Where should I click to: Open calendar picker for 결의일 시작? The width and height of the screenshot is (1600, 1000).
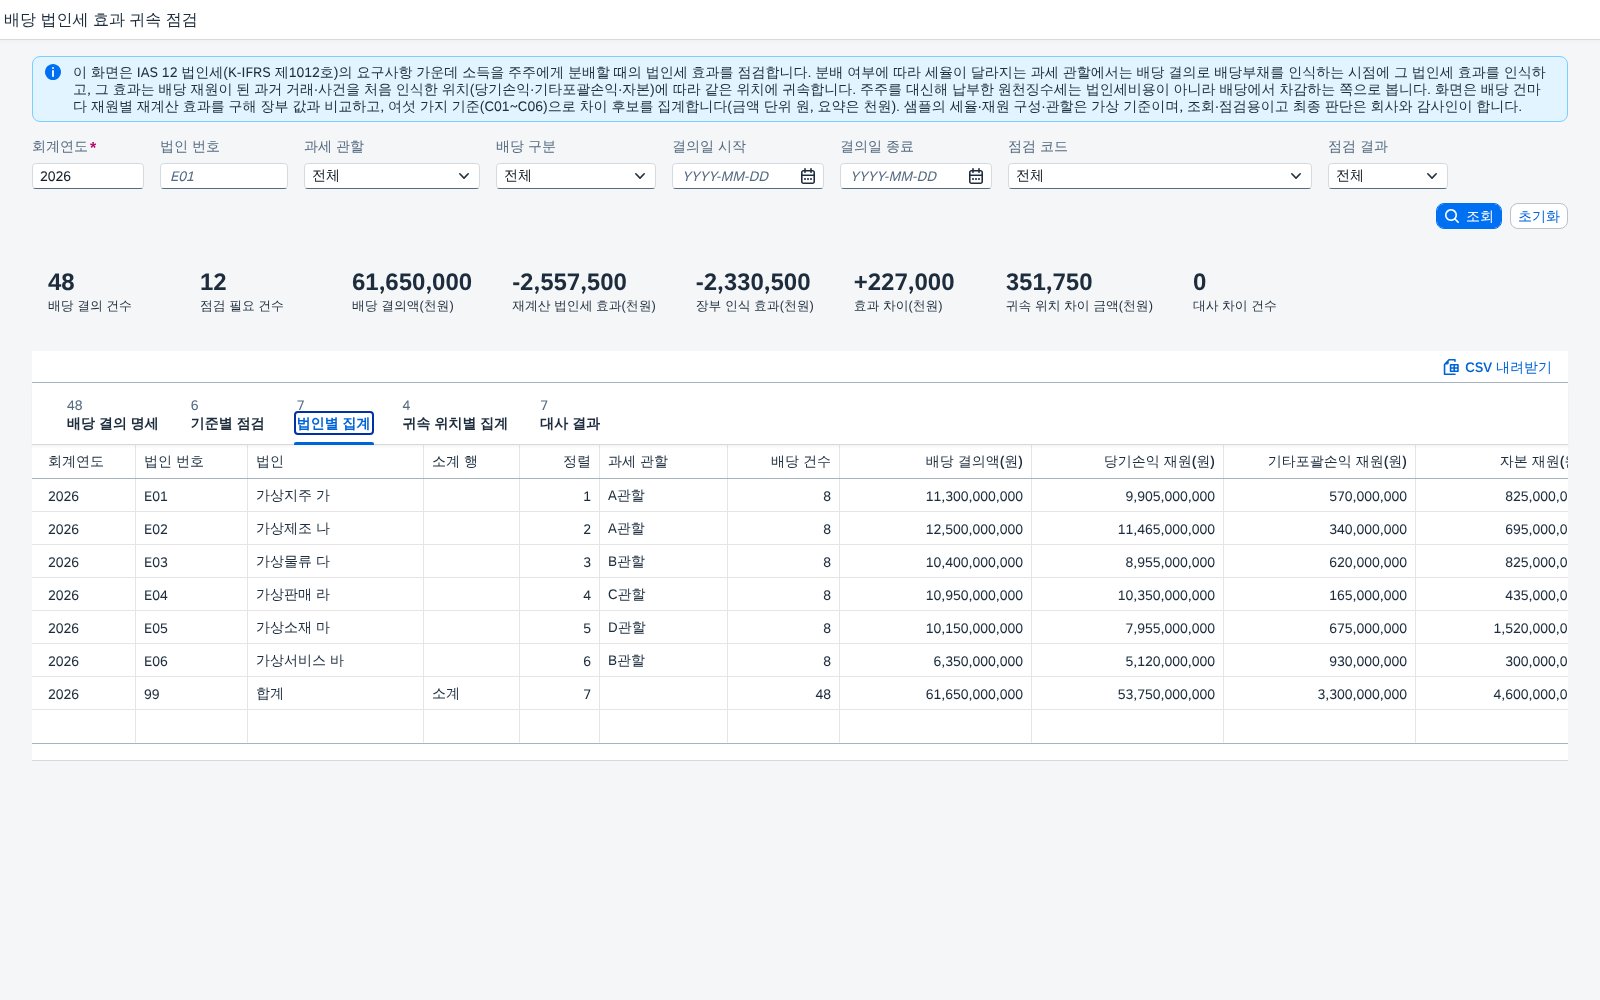[808, 176]
